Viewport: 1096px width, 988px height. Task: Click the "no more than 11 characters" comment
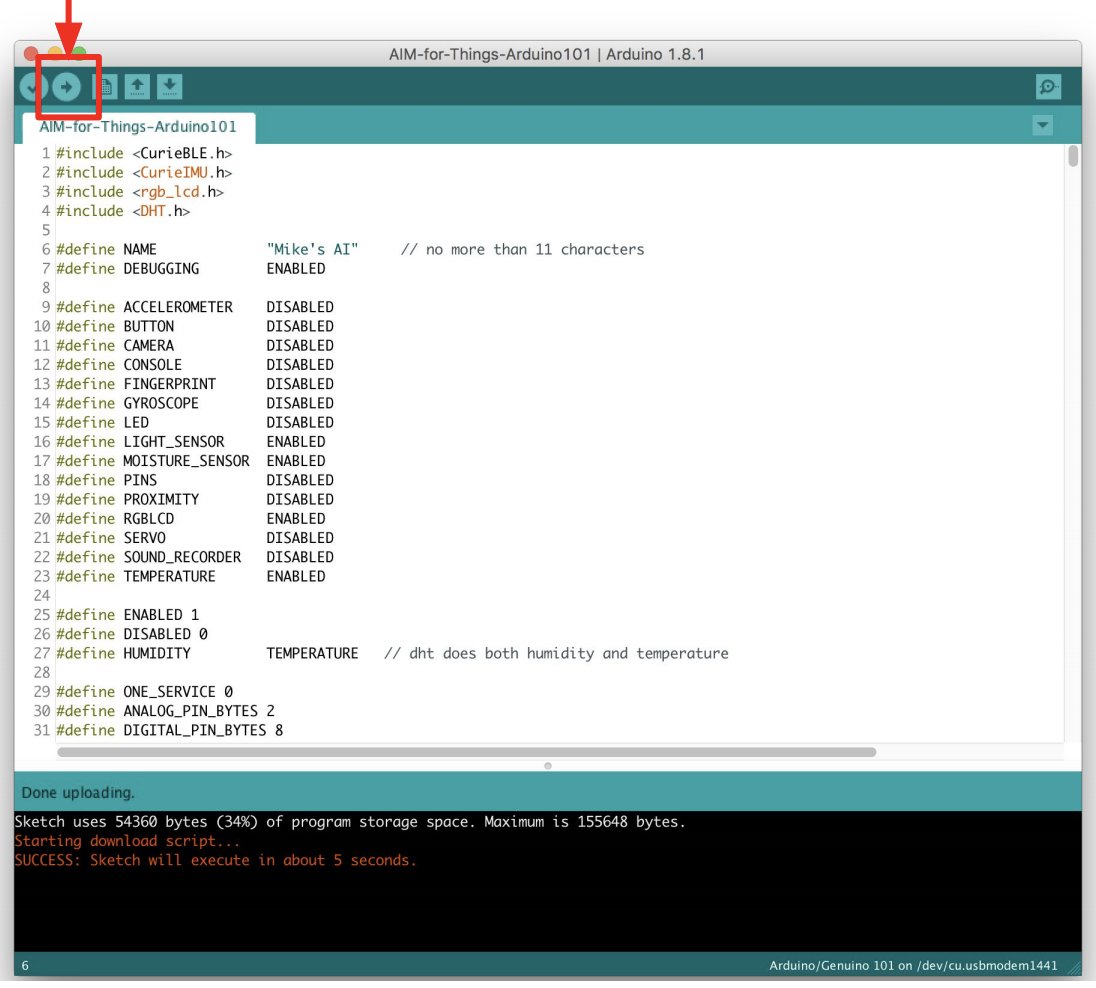(x=522, y=250)
